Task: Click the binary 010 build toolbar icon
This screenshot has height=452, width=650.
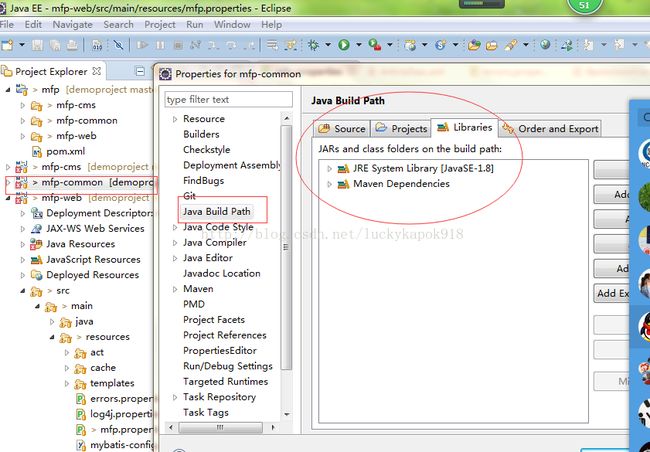Action: (x=97, y=44)
